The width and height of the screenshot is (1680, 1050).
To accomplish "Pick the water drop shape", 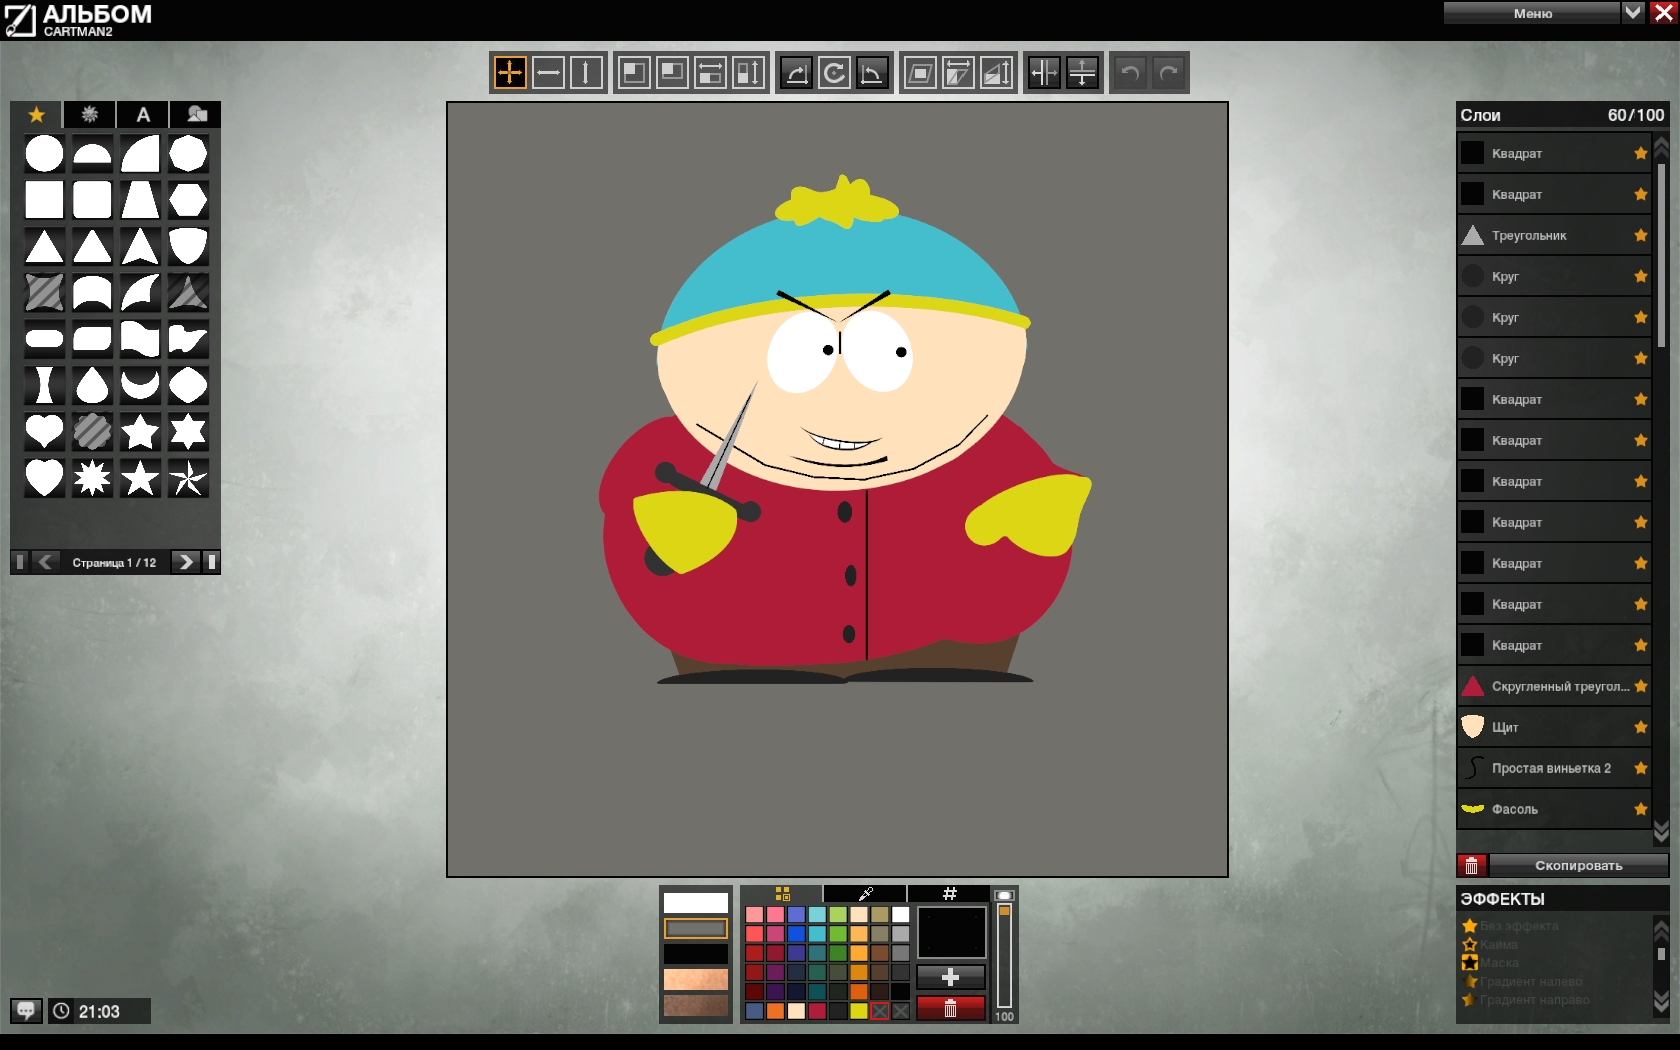I will pyautogui.click(x=92, y=385).
